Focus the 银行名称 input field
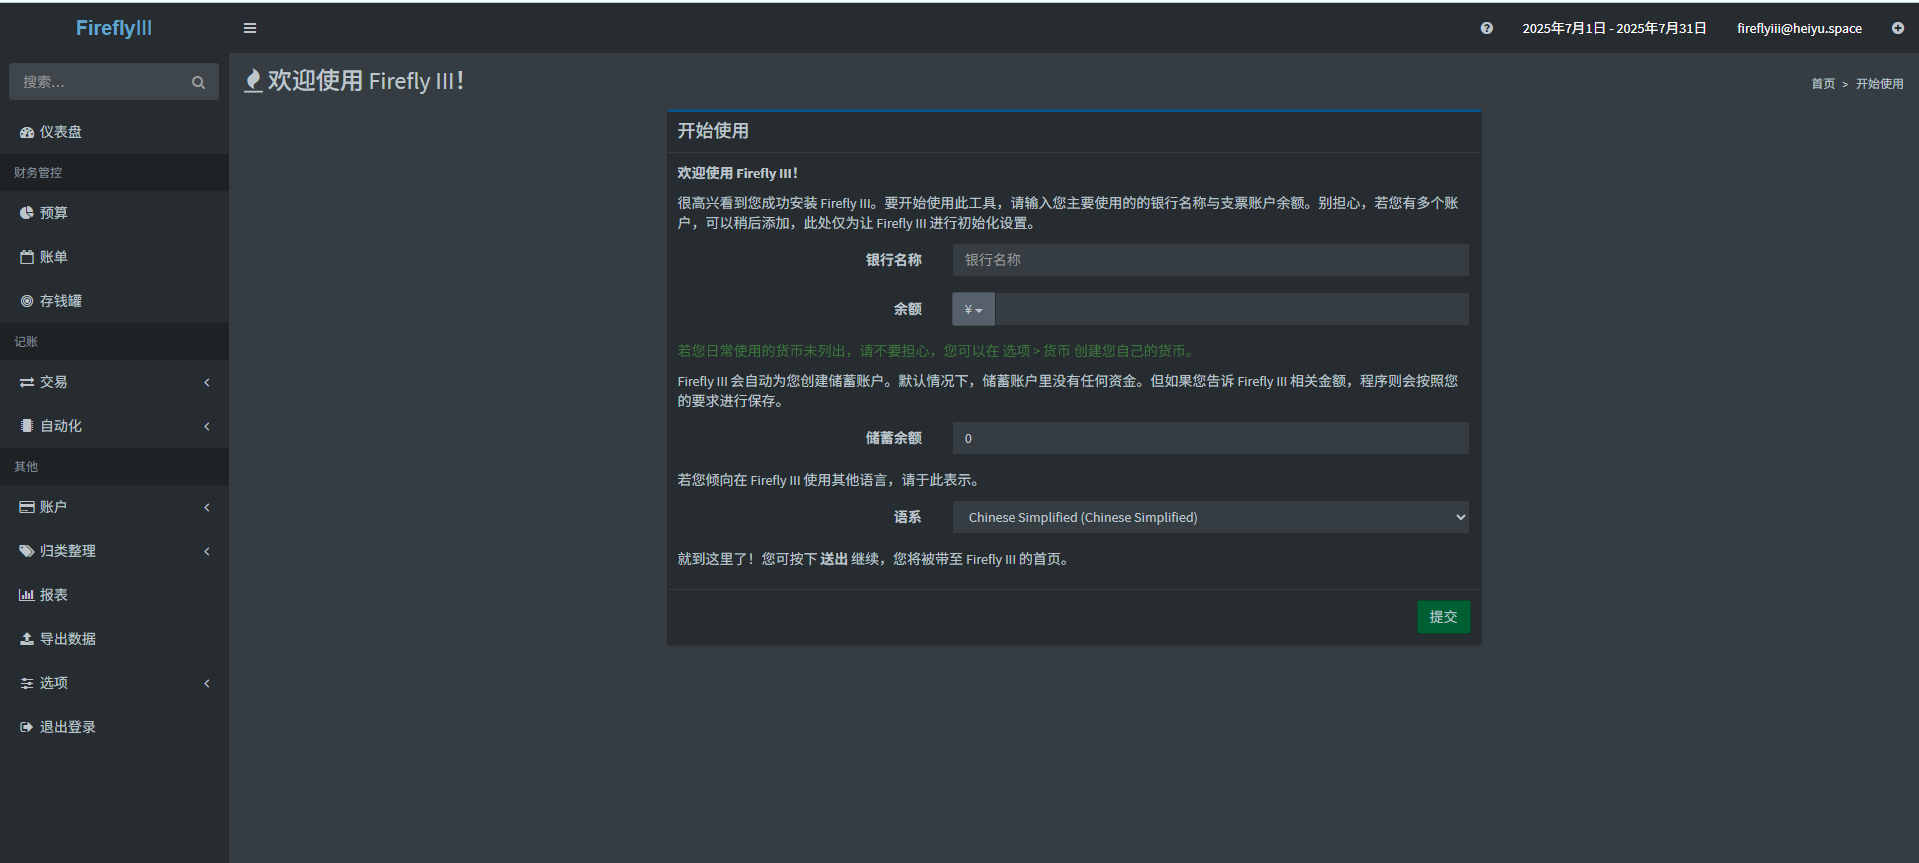Viewport: 1919px width, 863px height. point(1210,260)
